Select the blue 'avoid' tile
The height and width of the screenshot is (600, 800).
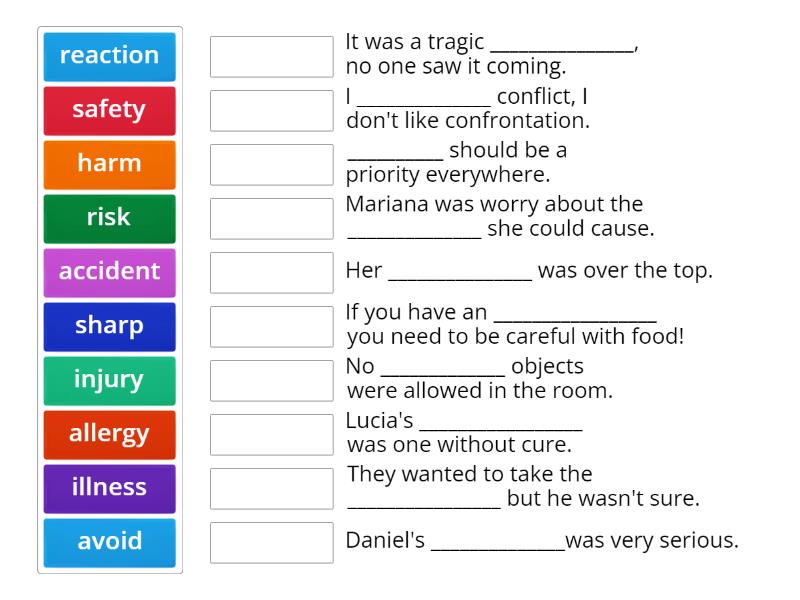click(108, 542)
